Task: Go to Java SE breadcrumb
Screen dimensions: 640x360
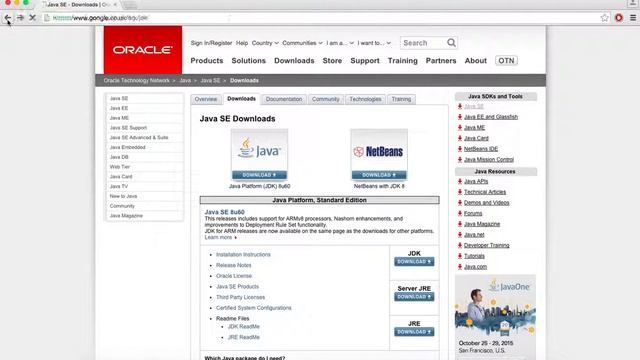Action: tap(210, 80)
